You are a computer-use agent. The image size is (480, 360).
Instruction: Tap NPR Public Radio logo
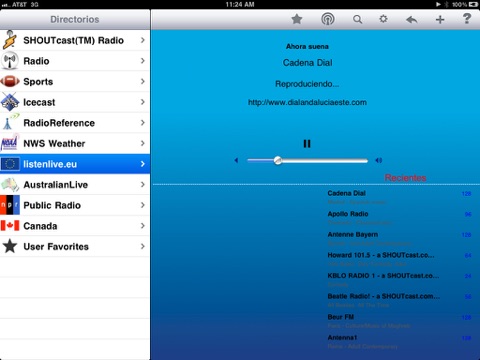10,205
